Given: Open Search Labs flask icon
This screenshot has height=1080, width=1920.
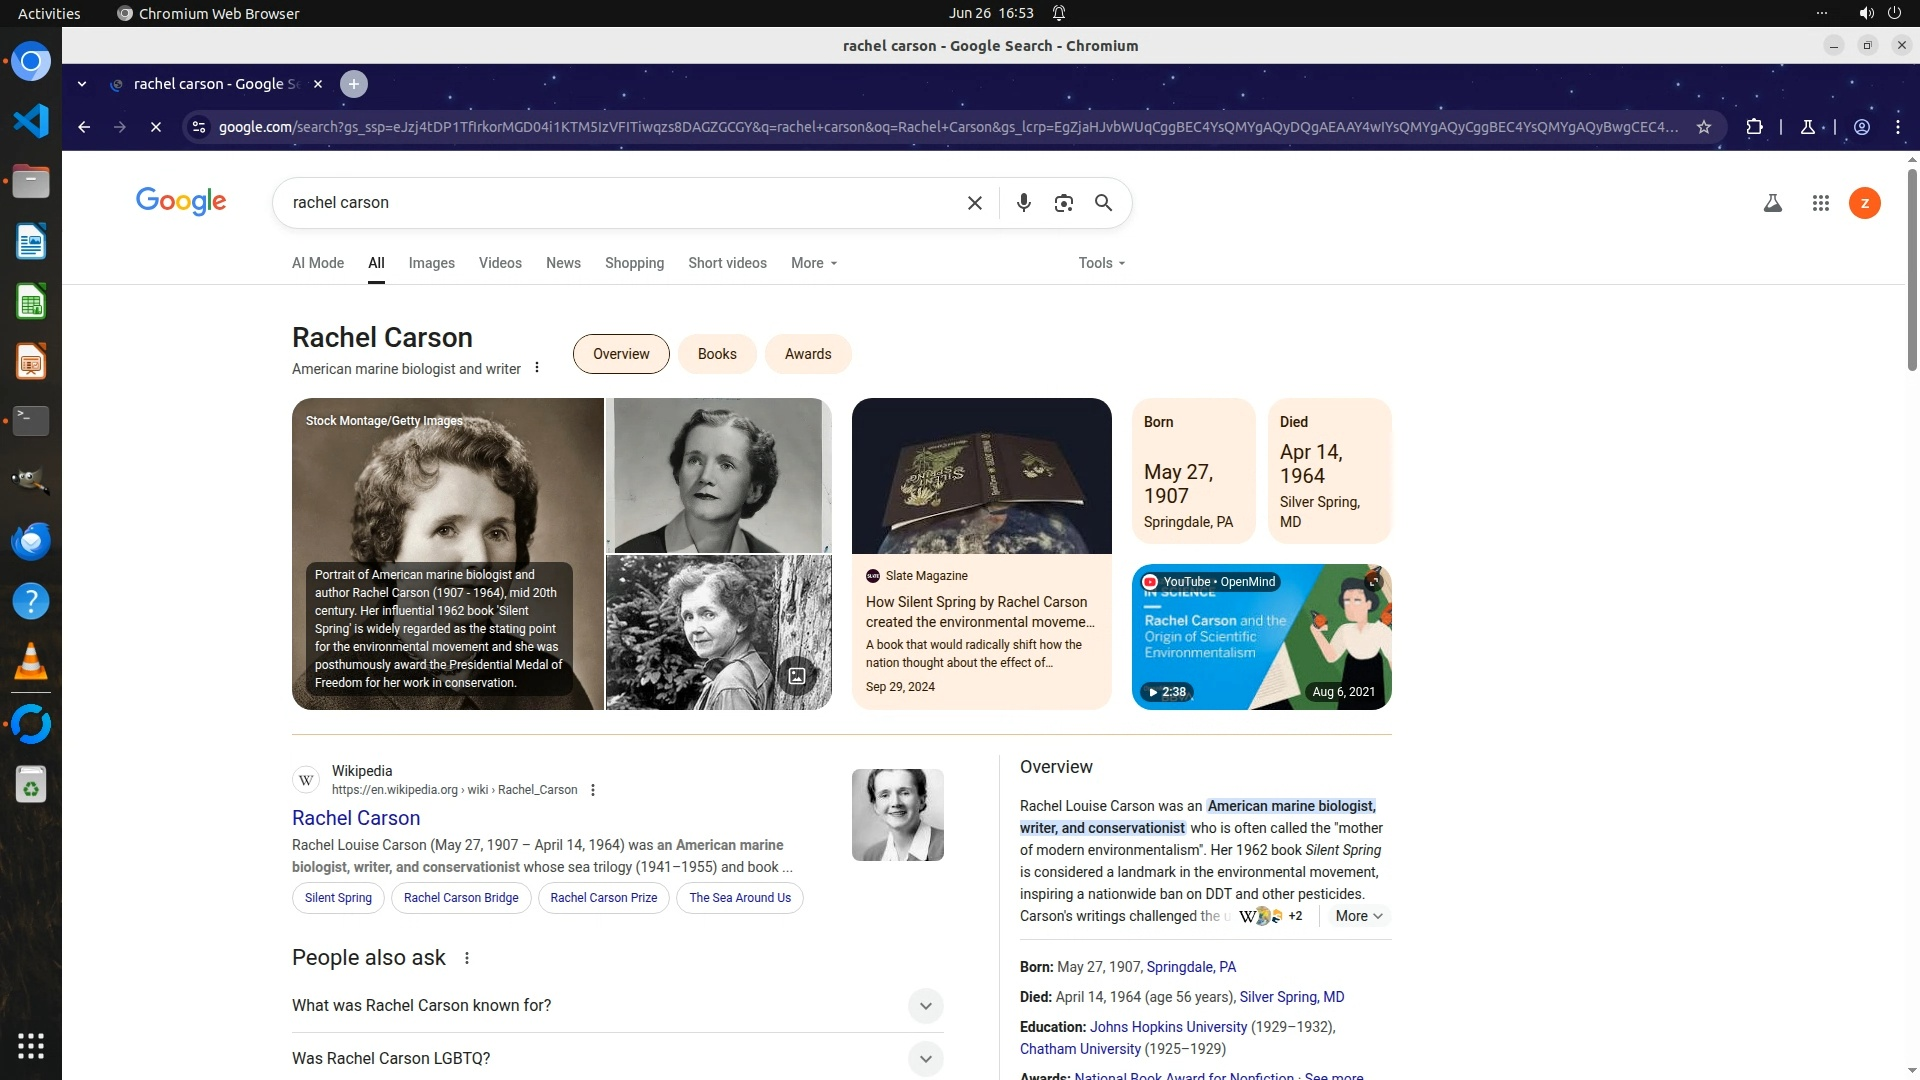Looking at the screenshot, I should coord(1772,203).
